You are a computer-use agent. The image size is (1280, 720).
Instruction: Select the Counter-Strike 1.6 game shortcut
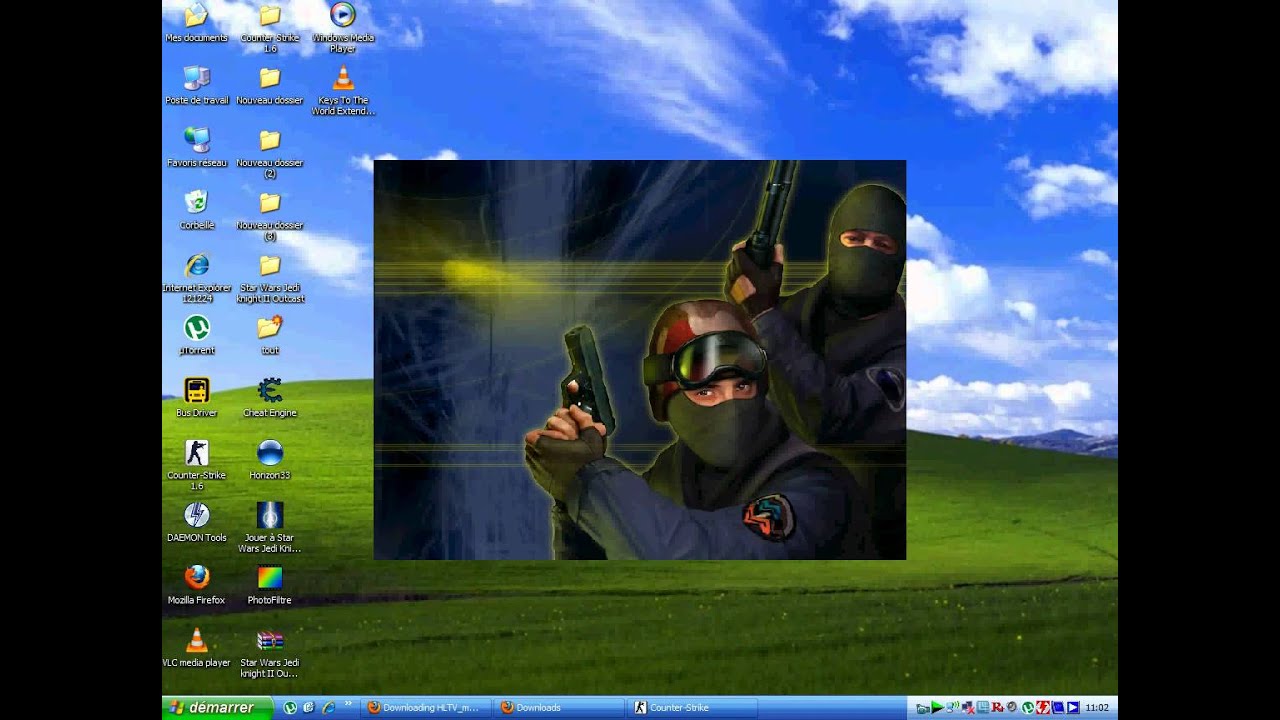(x=197, y=465)
